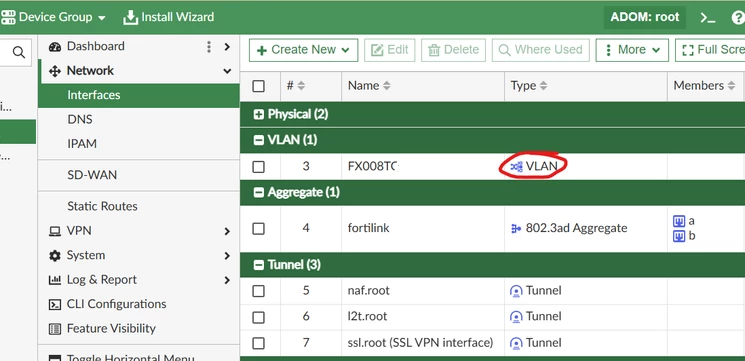Tick the select-all header checkbox
745x361 pixels.
[x=258, y=86]
